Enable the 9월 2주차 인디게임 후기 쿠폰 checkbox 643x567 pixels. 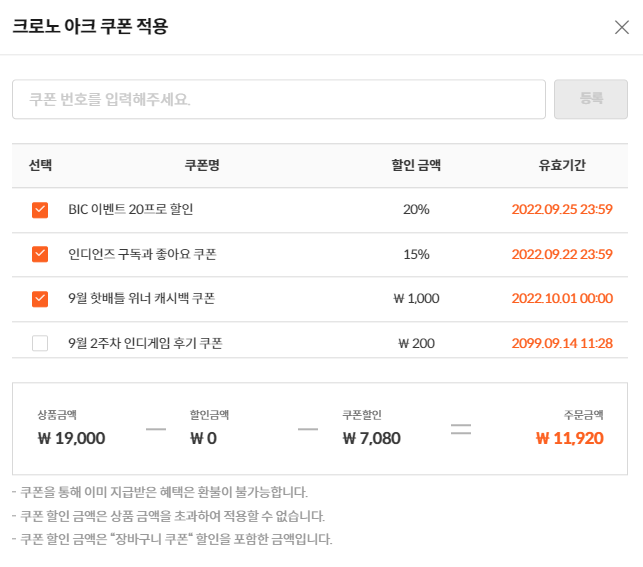click(x=40, y=343)
